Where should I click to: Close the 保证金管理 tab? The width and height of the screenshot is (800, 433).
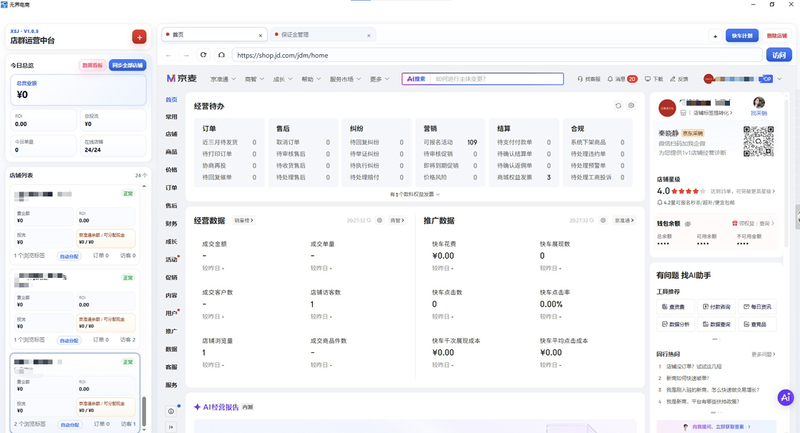coord(368,35)
